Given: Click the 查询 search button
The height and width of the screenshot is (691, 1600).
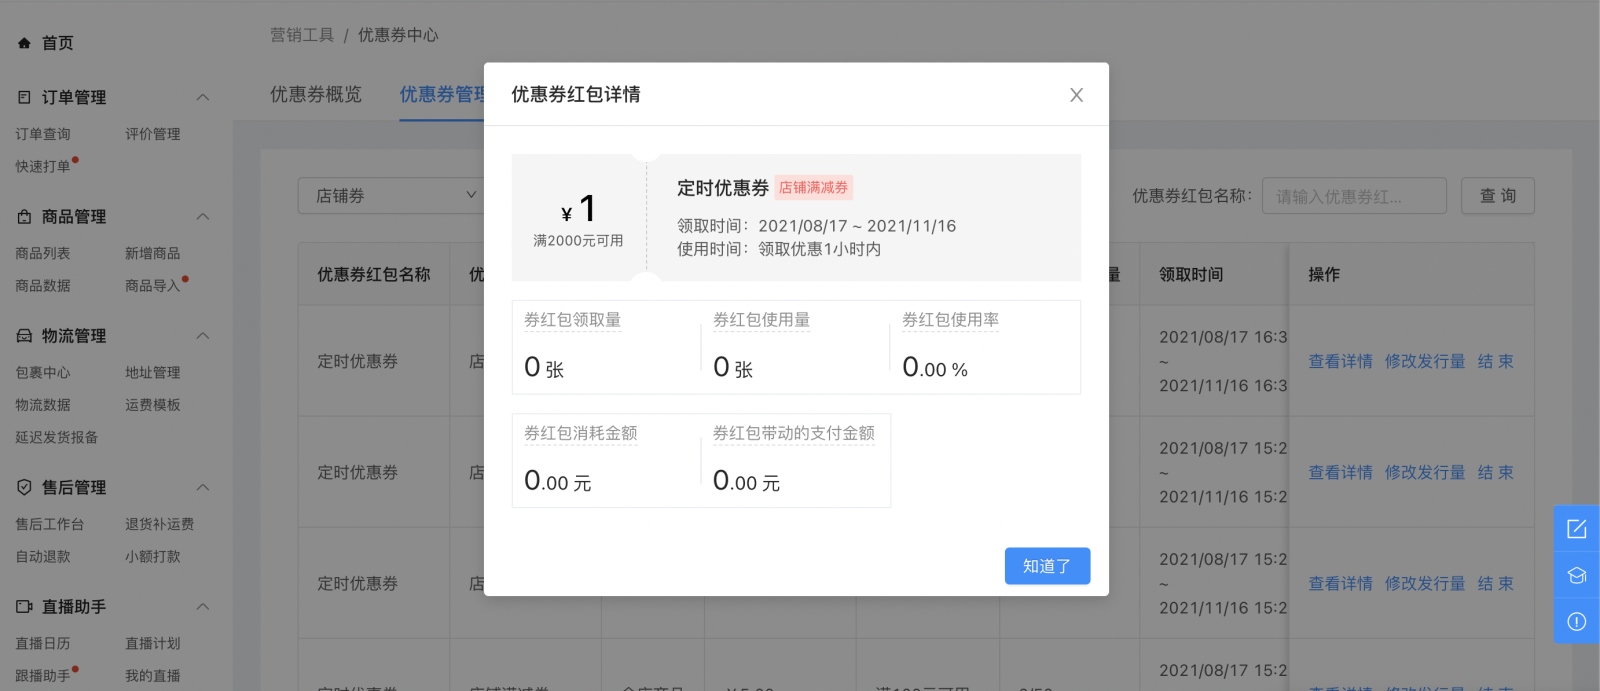Looking at the screenshot, I should click(x=1497, y=196).
